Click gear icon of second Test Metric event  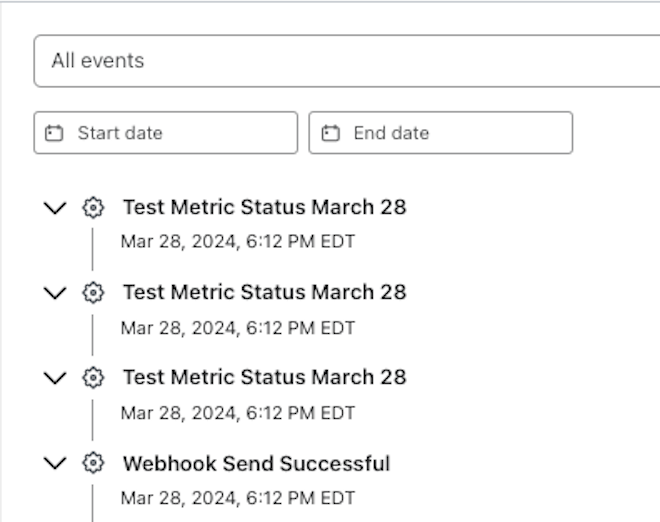click(x=93, y=292)
